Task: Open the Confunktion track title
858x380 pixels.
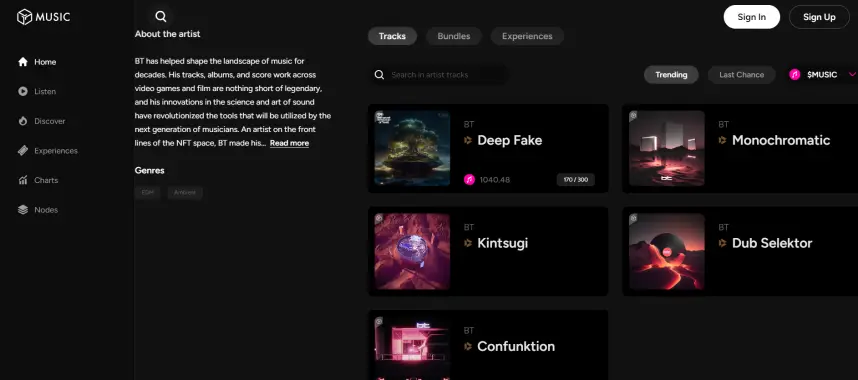Action: click(x=516, y=346)
